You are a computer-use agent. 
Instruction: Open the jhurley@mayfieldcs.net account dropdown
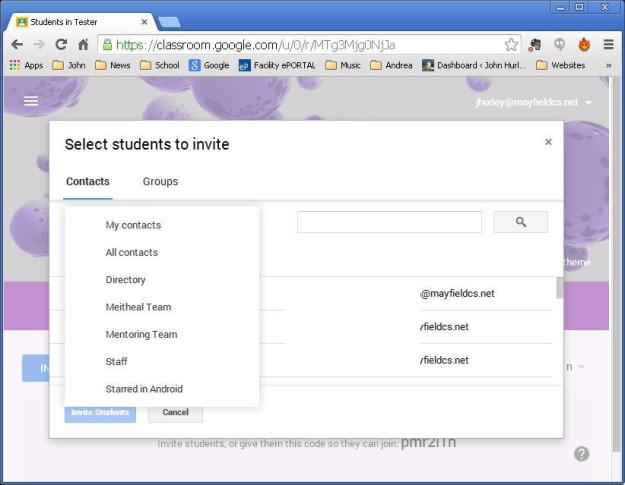point(533,102)
